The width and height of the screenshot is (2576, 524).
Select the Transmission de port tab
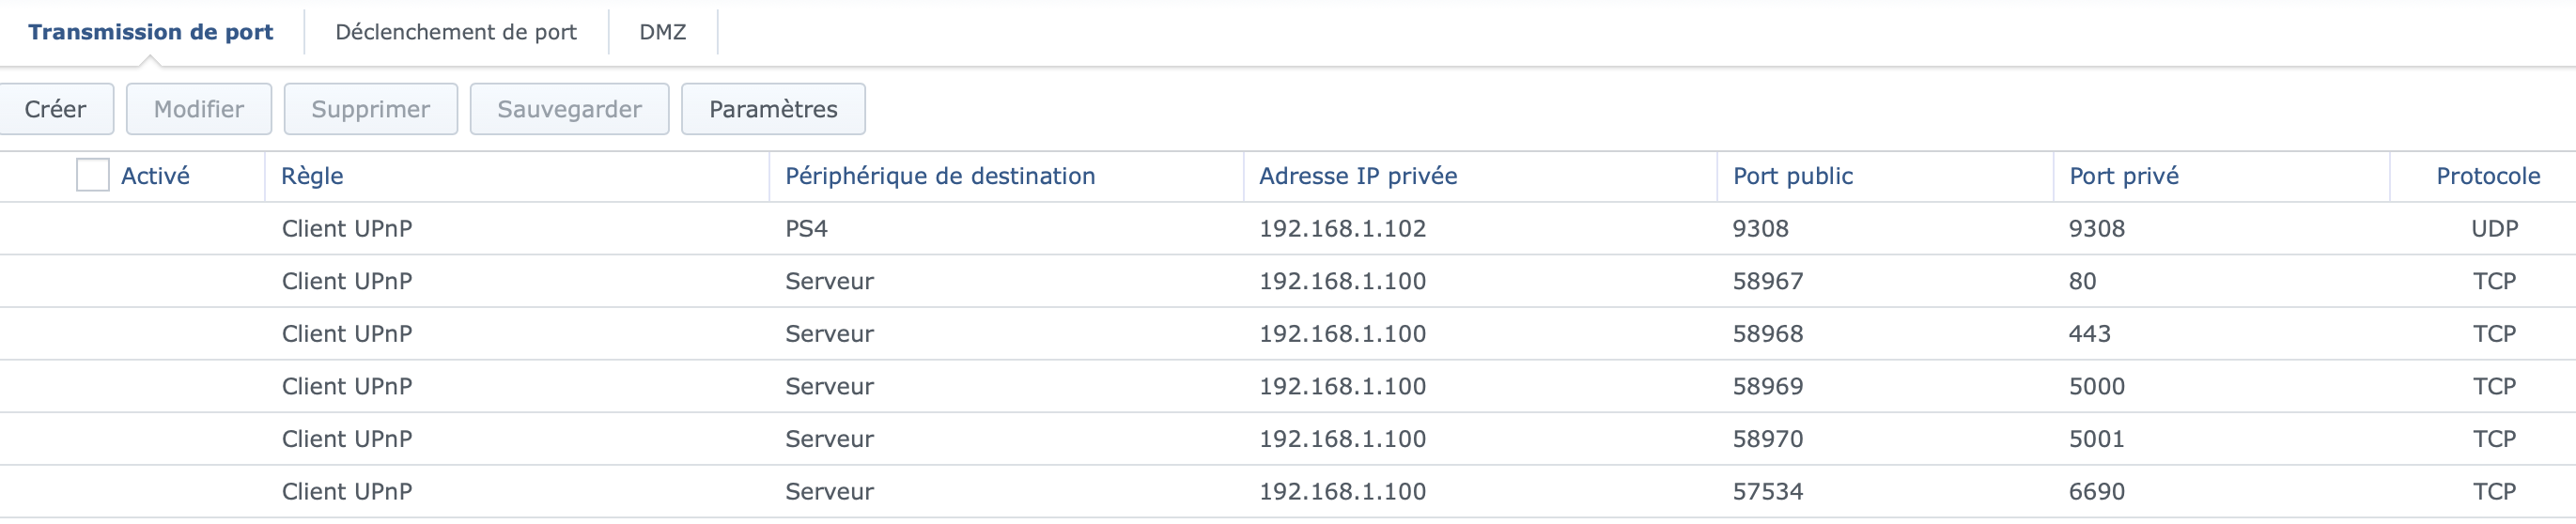[x=150, y=32]
